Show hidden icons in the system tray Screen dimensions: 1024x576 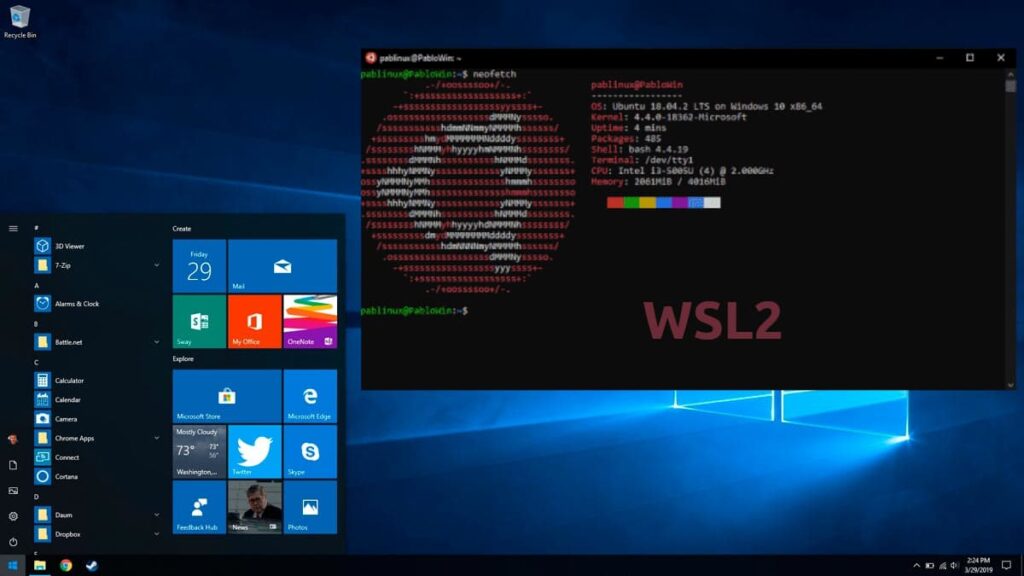coord(916,565)
